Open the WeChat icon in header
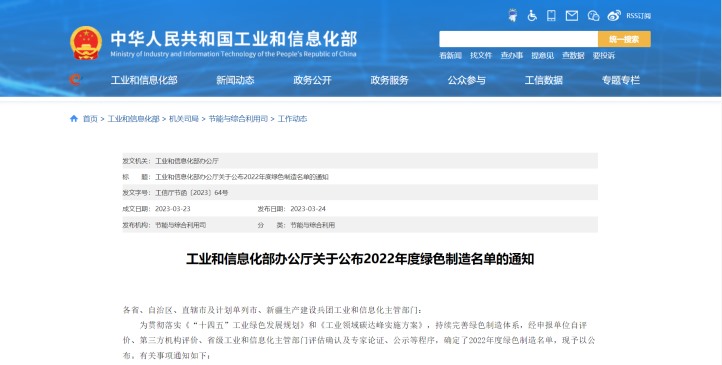This screenshot has height=365, width=722. pyautogui.click(x=593, y=16)
